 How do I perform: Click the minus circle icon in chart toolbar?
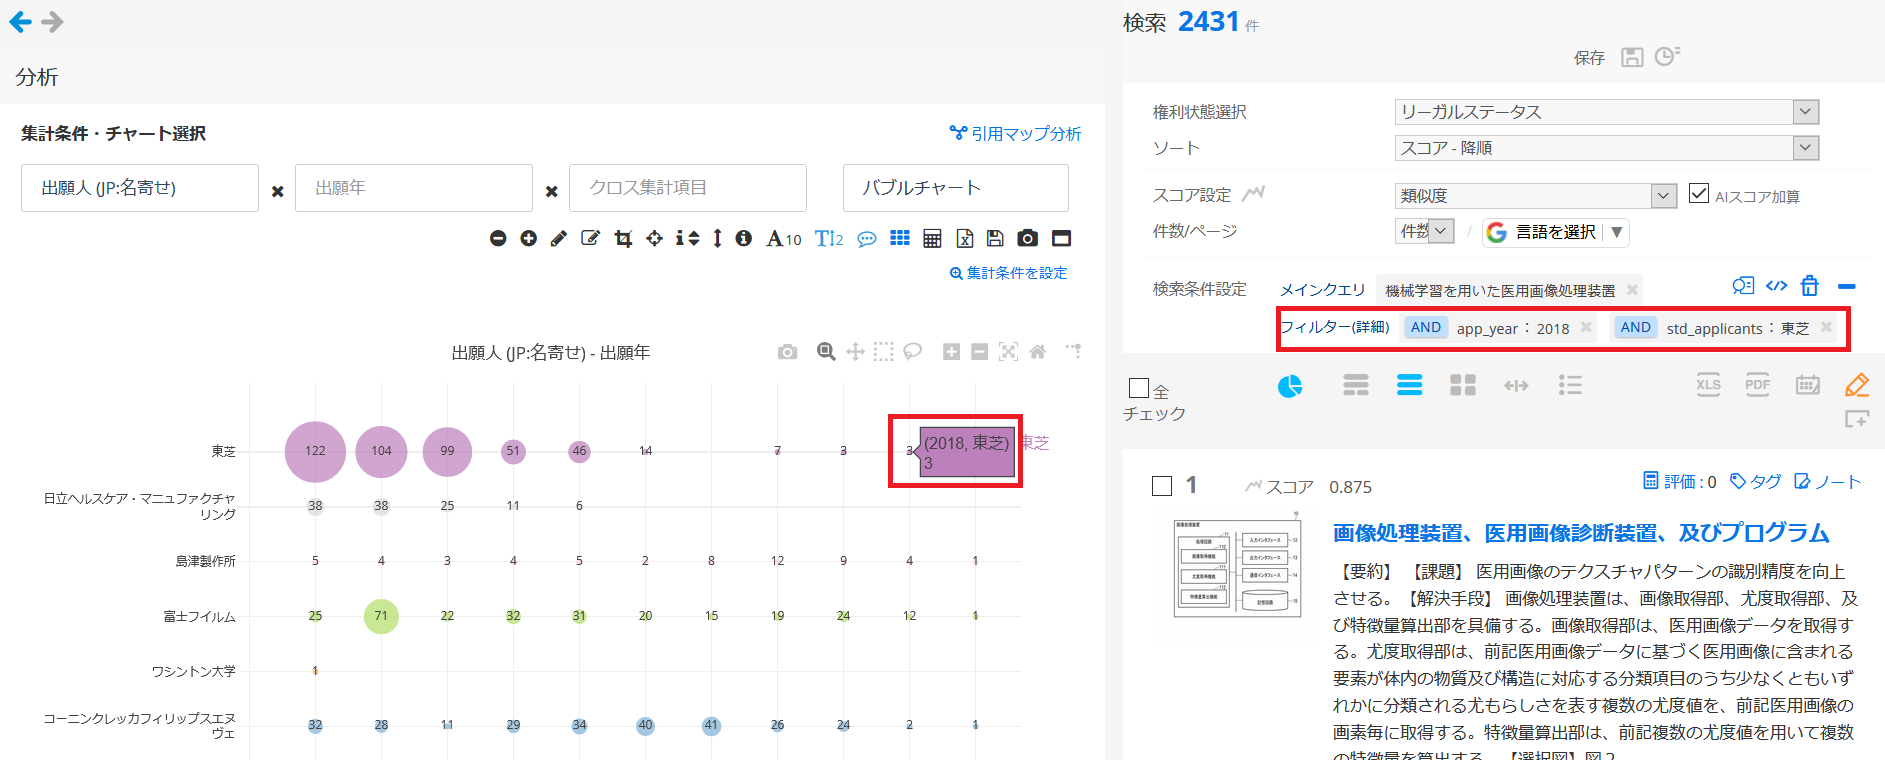tap(498, 238)
